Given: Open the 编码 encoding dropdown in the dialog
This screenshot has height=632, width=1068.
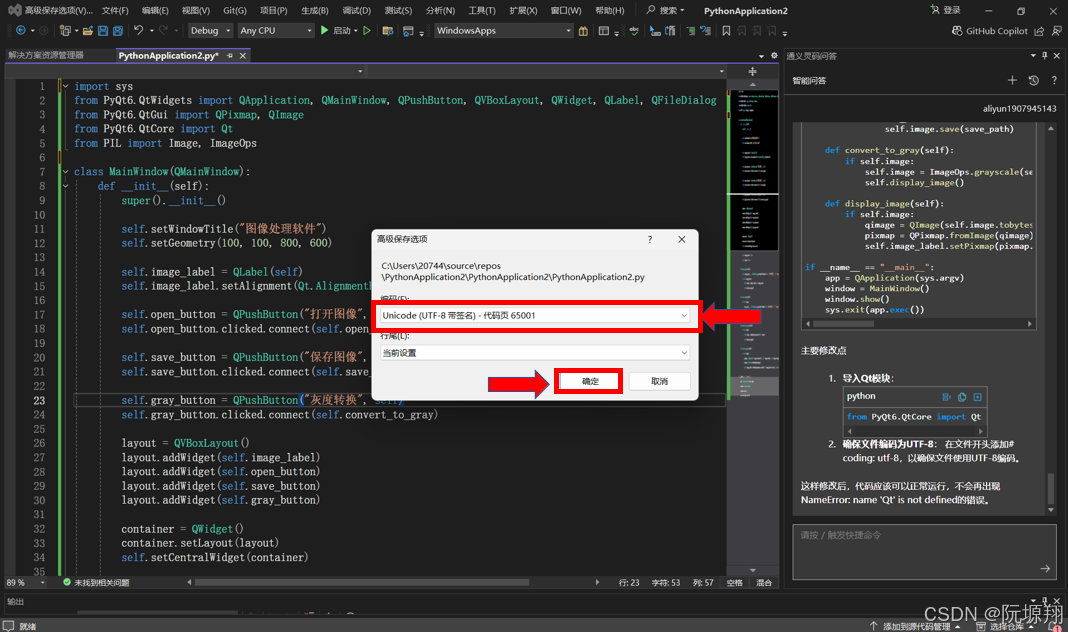Looking at the screenshot, I should click(535, 315).
